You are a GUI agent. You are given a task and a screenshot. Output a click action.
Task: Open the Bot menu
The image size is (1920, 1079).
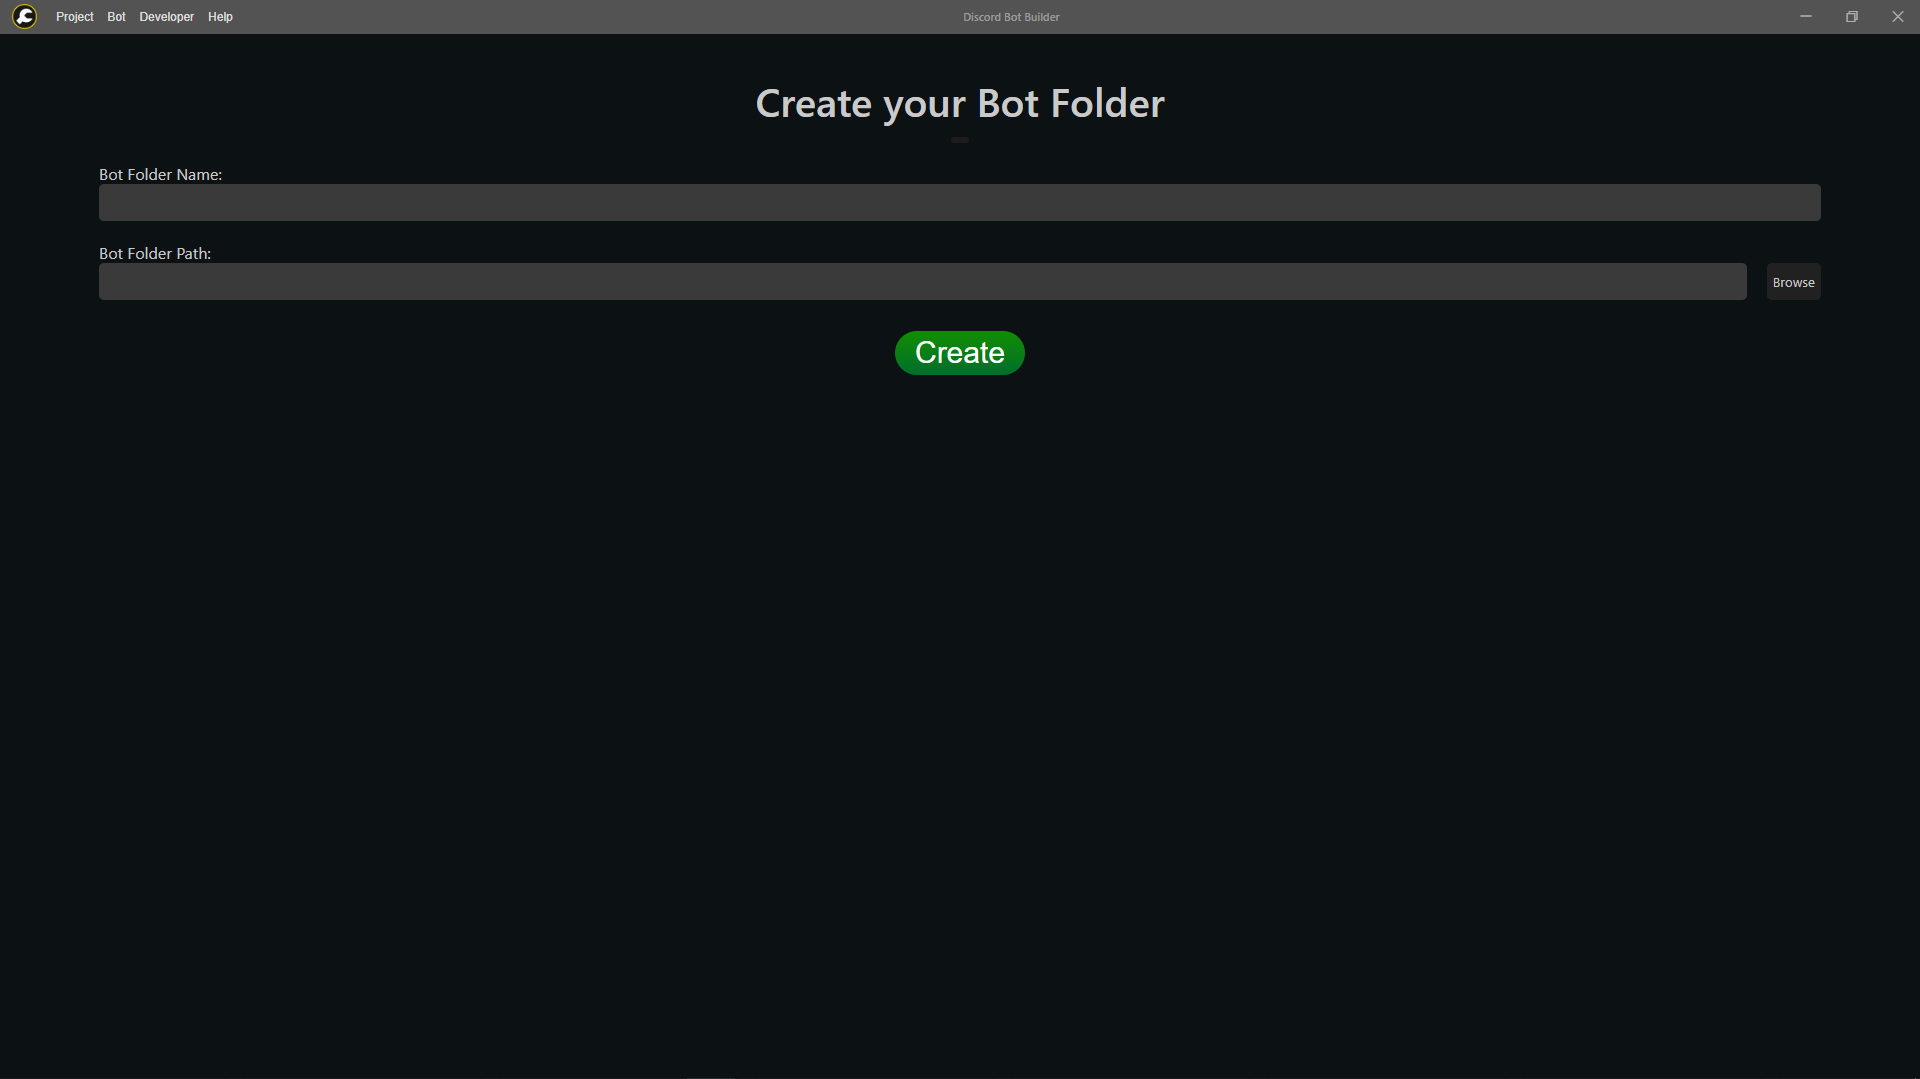coord(116,17)
